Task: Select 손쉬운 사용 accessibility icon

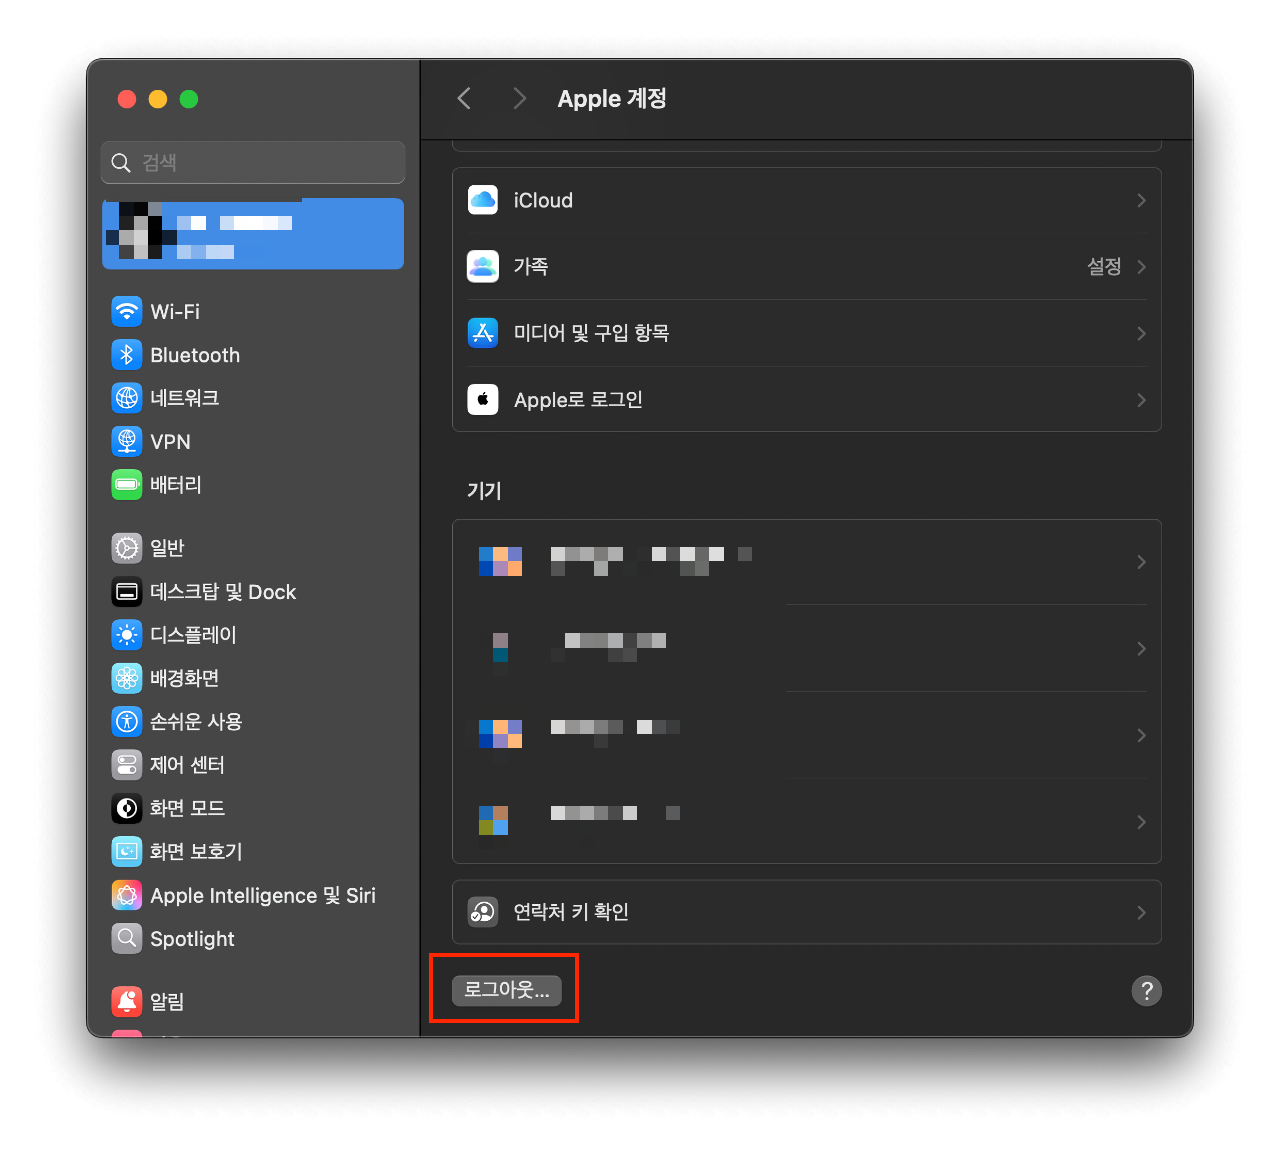Action: (127, 721)
